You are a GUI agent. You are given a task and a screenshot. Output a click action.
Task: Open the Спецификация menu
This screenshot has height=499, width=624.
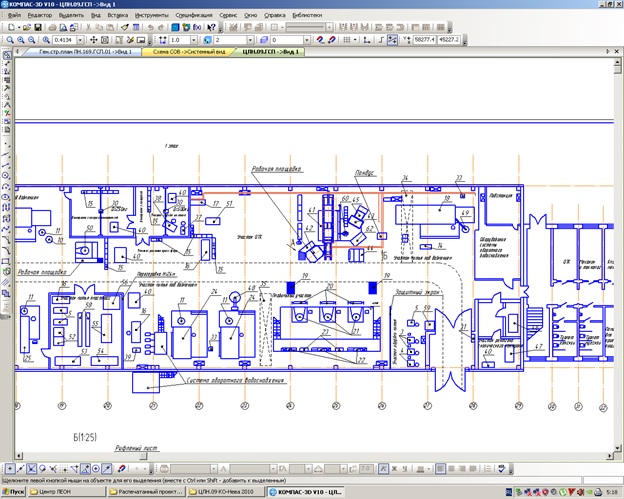tap(194, 15)
